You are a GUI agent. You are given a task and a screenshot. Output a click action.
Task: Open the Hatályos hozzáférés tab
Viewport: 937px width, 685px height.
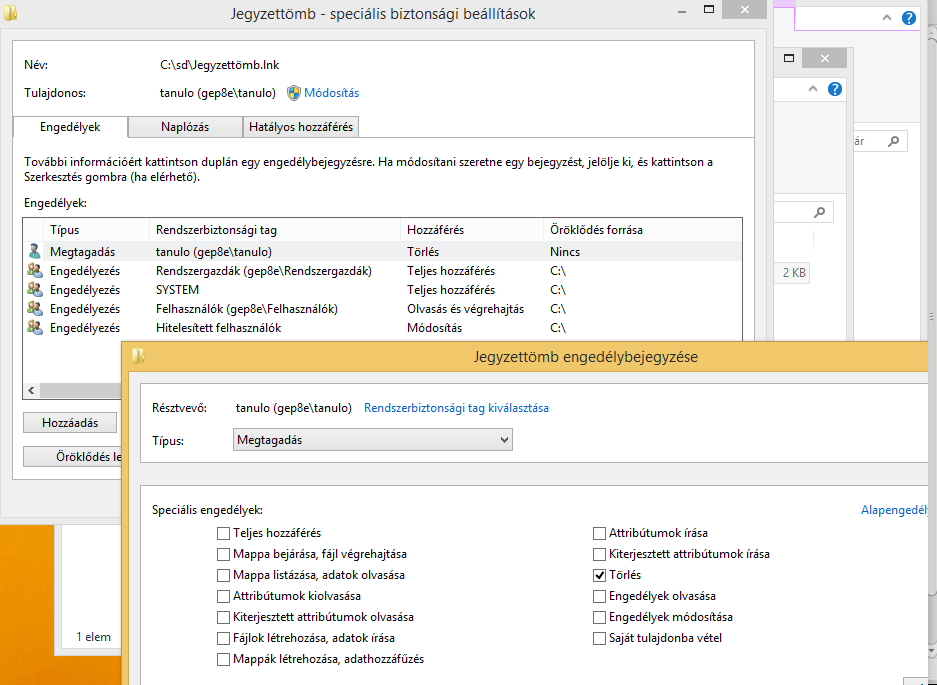pos(301,127)
